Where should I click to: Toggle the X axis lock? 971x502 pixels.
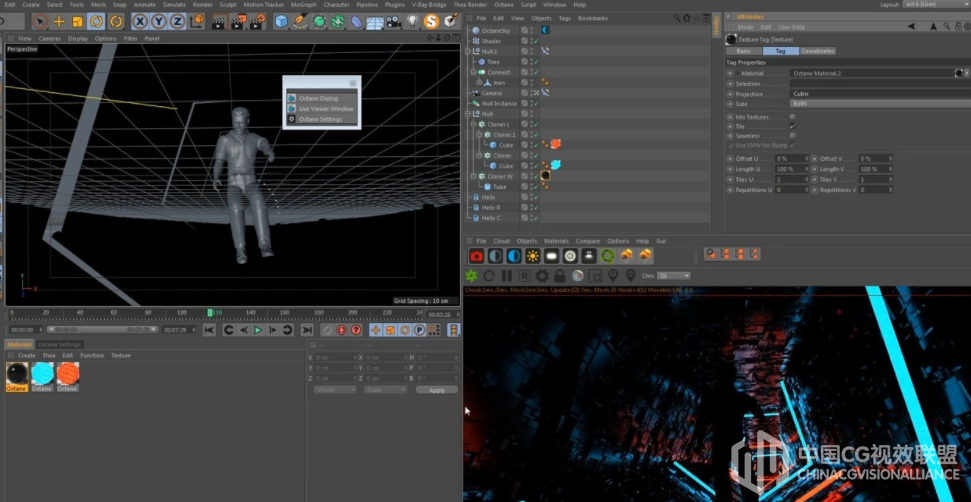(141, 22)
